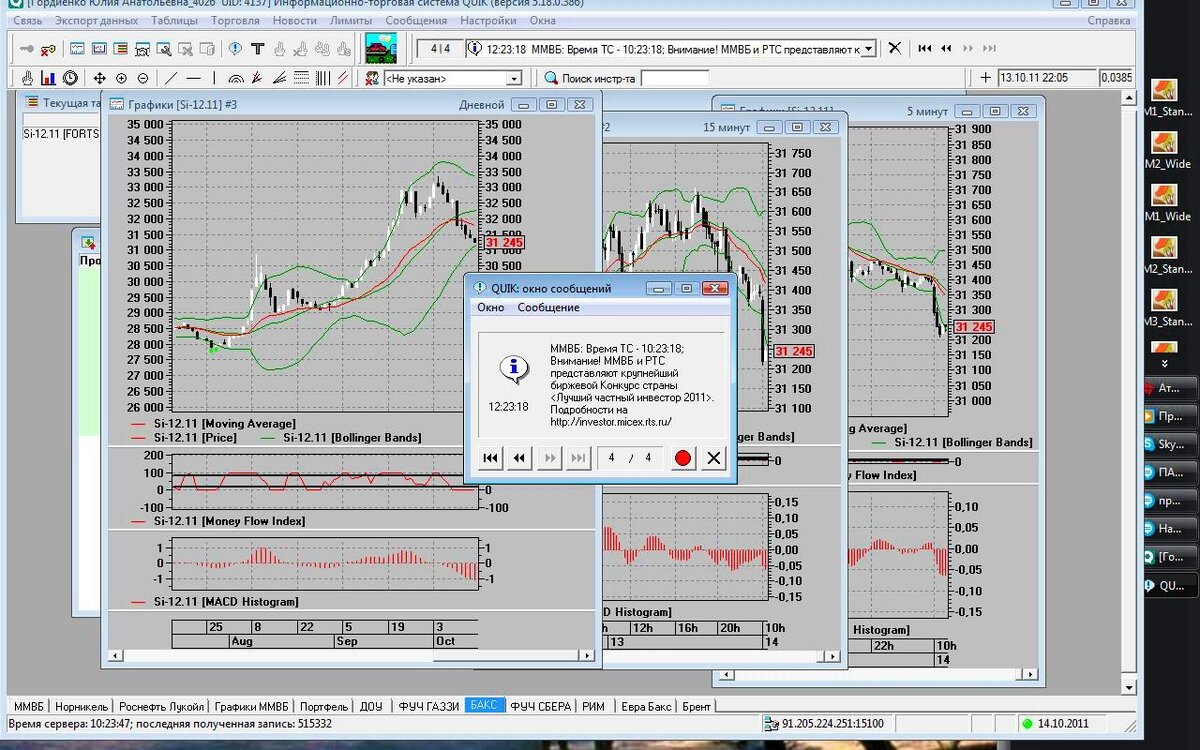1200x750 pixels.
Task: Click the person with red cross icon
Action: (x=372, y=78)
